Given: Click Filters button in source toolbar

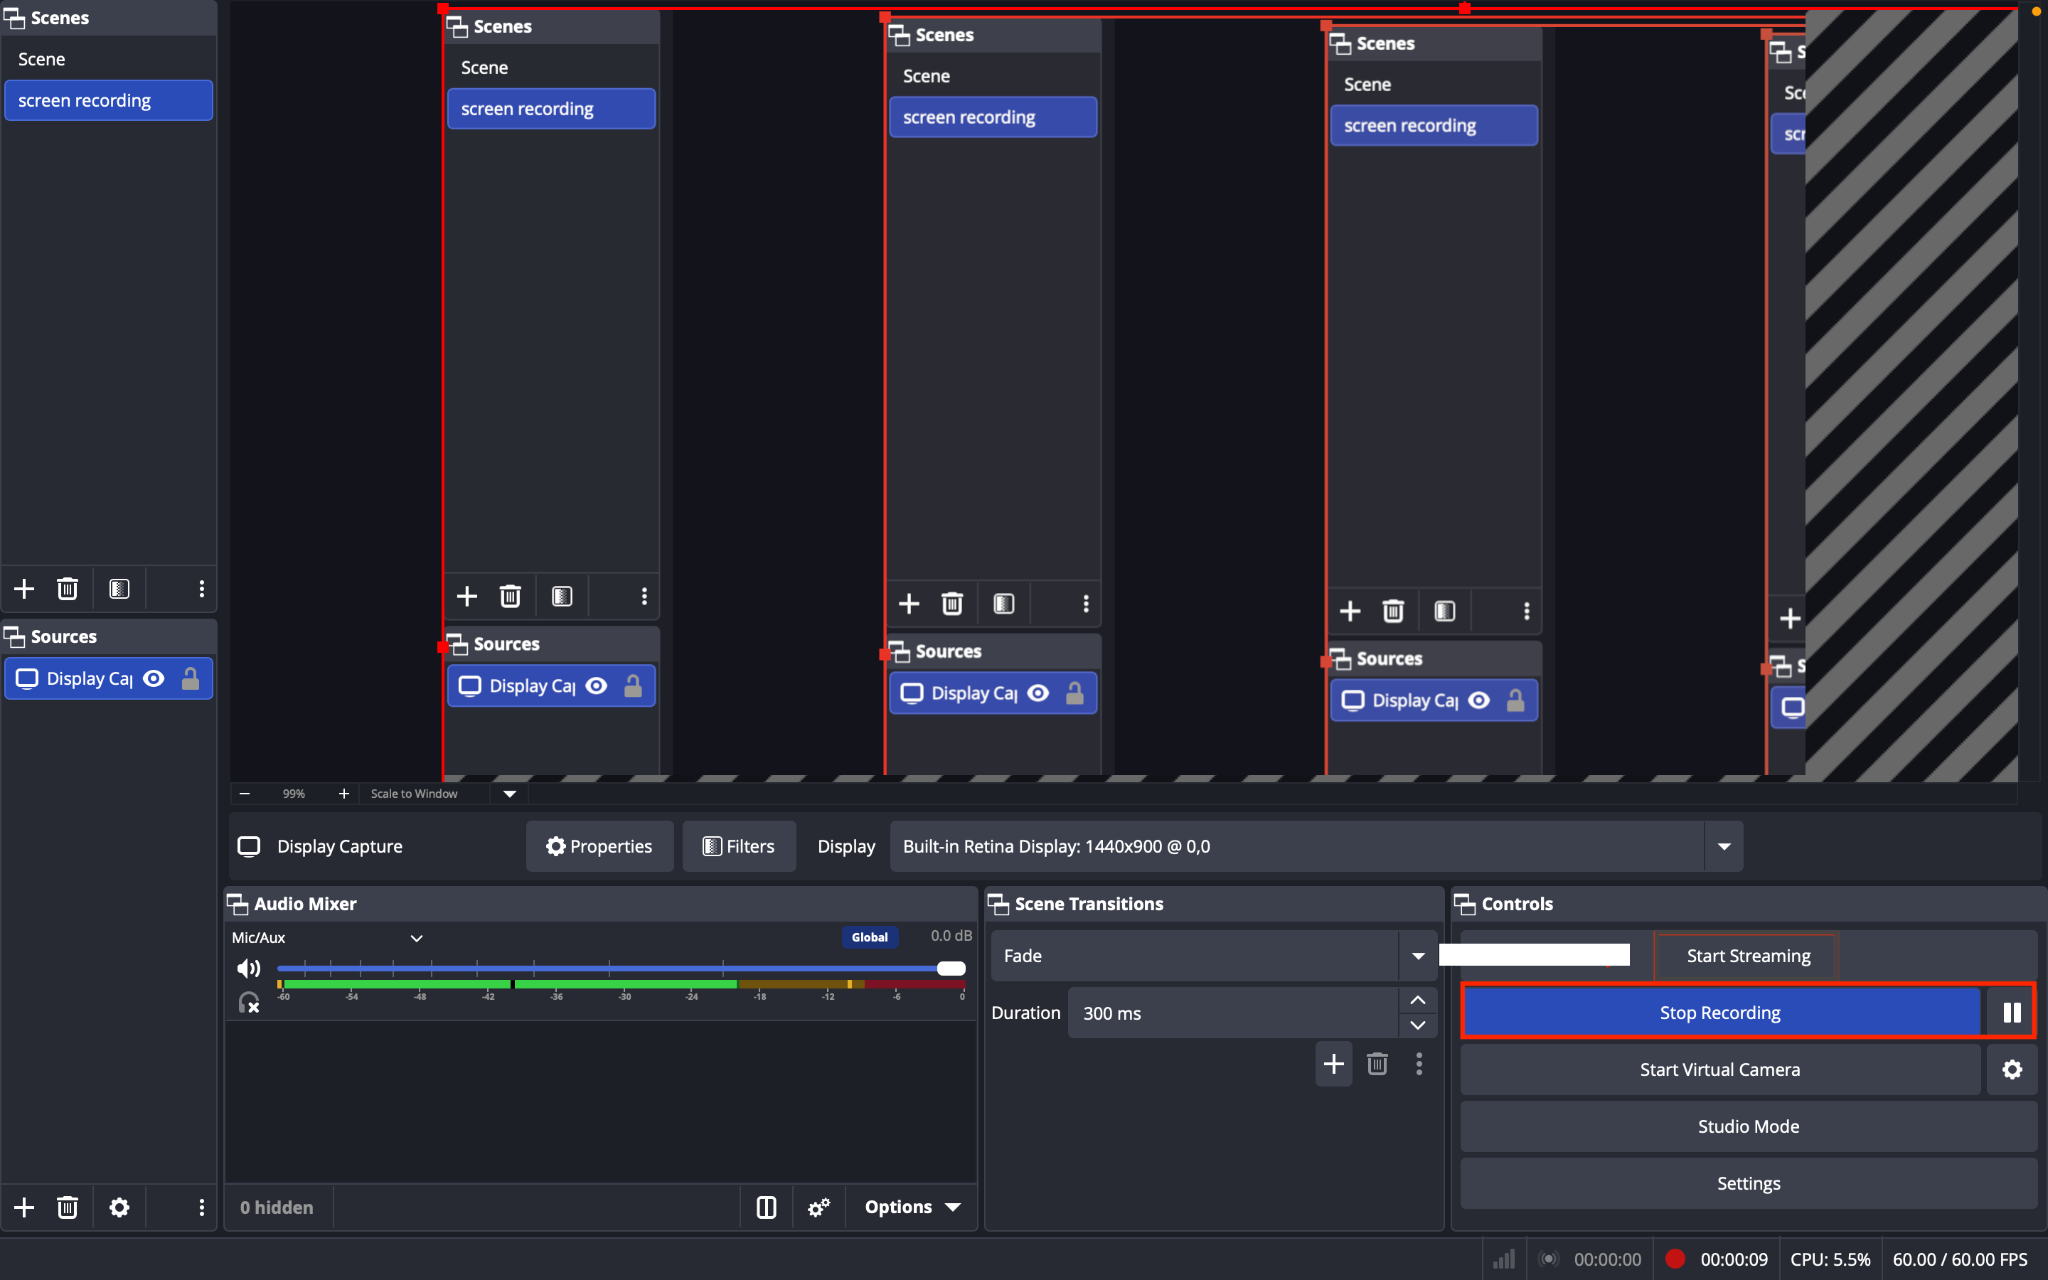Looking at the screenshot, I should pos(739,847).
